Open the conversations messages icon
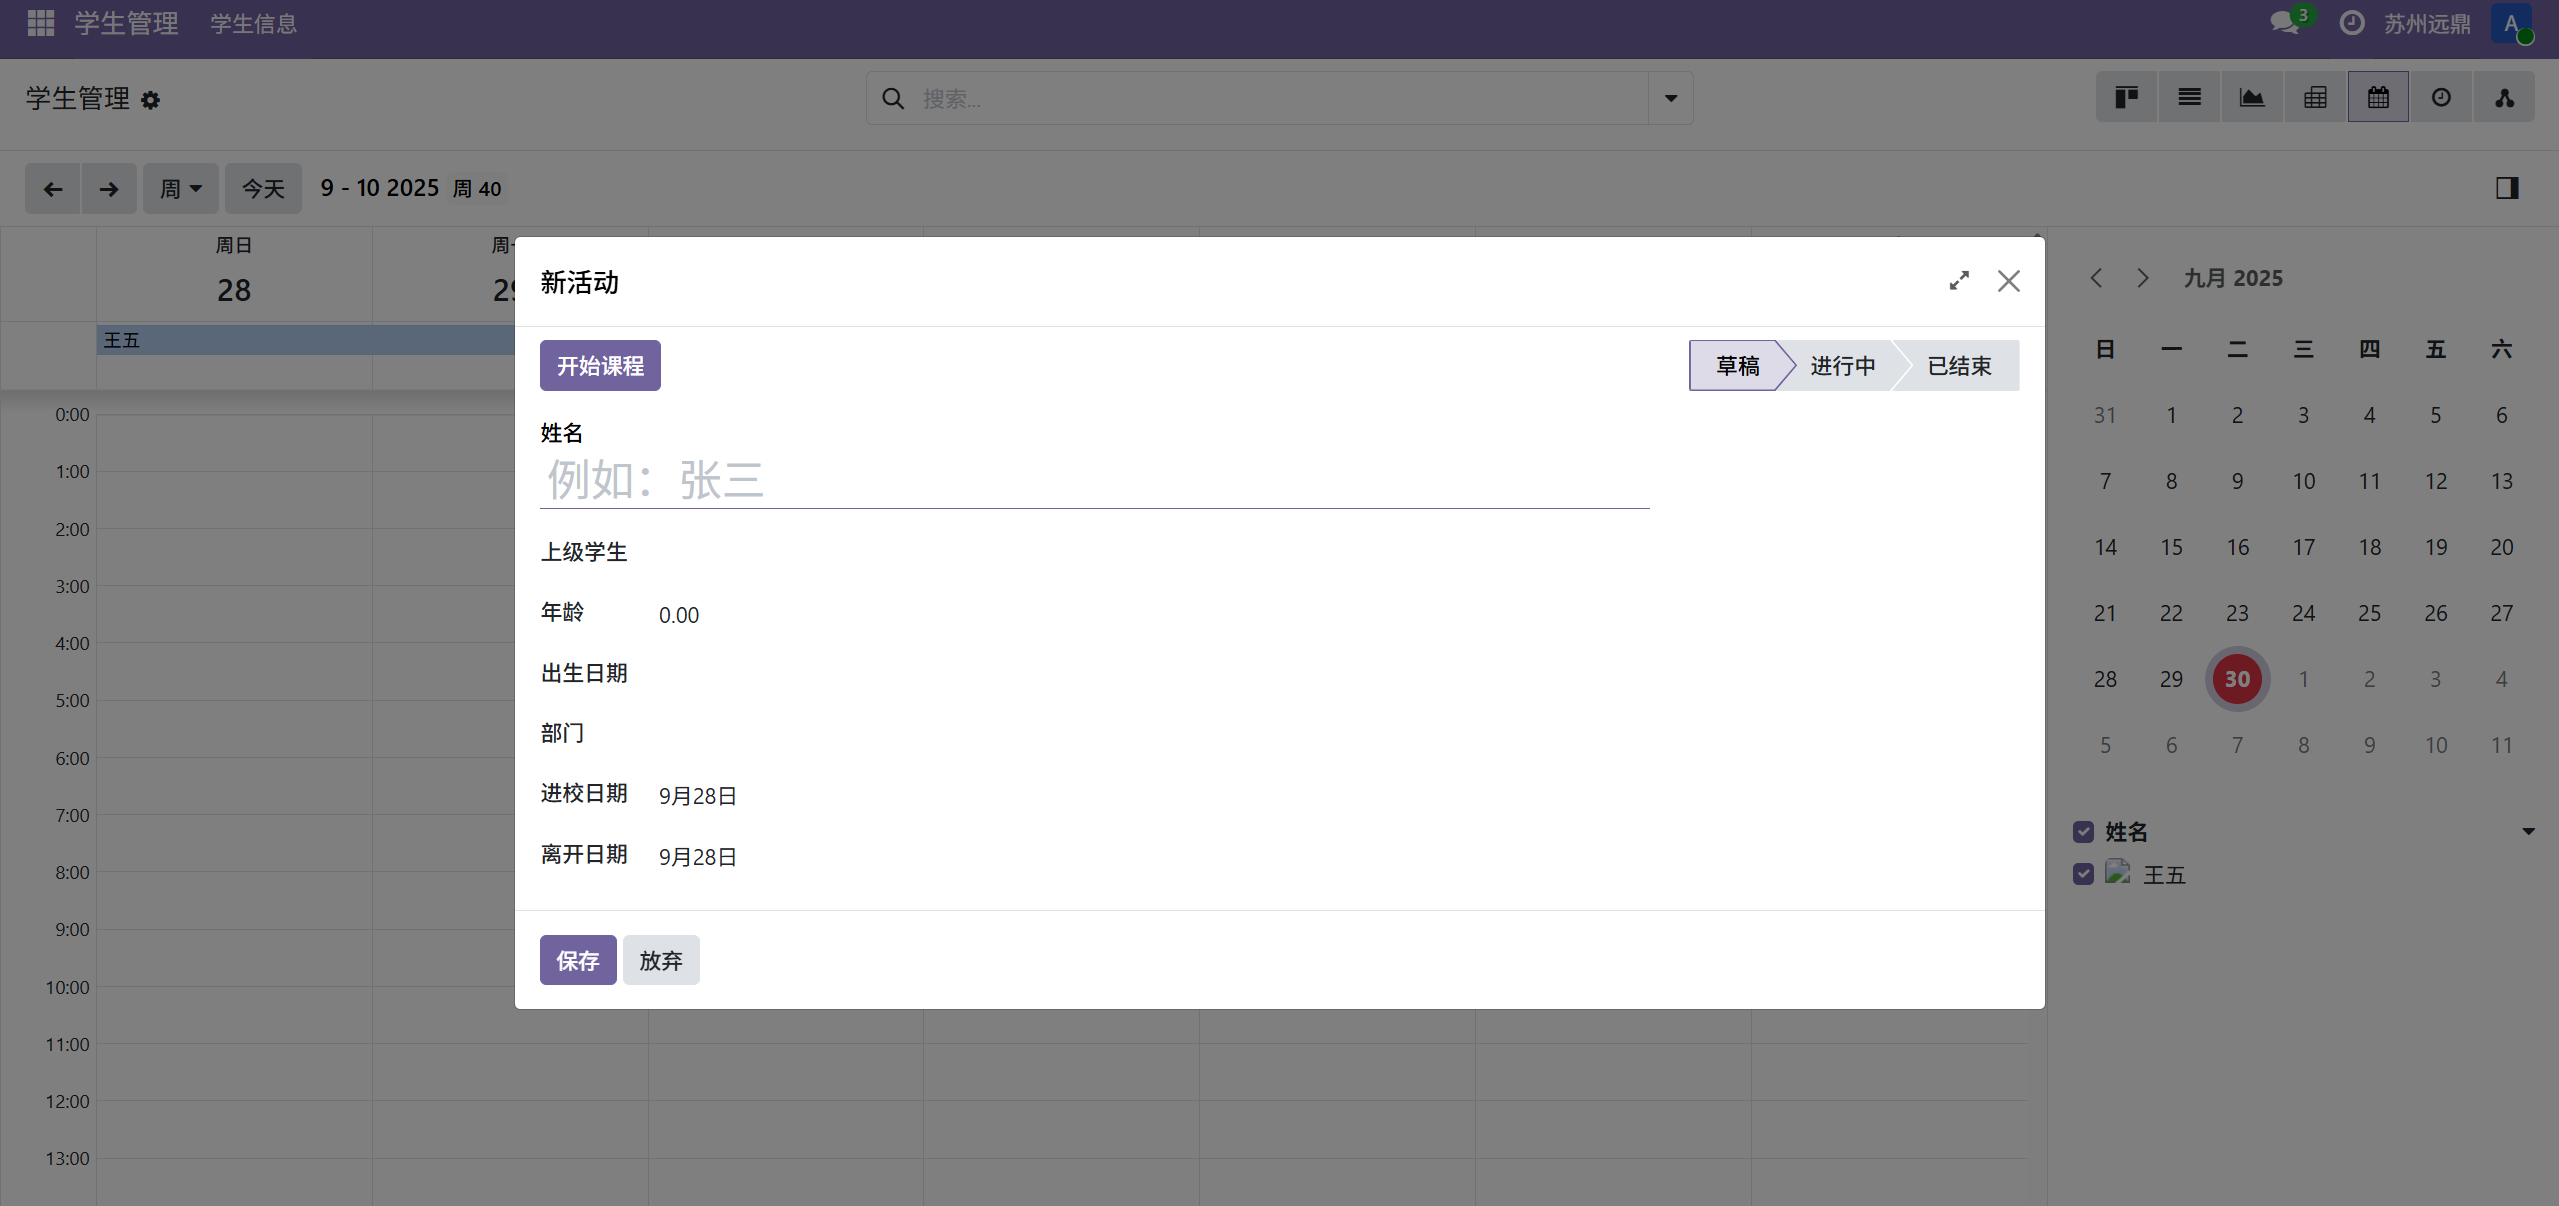The width and height of the screenshot is (2559, 1206). [2284, 23]
